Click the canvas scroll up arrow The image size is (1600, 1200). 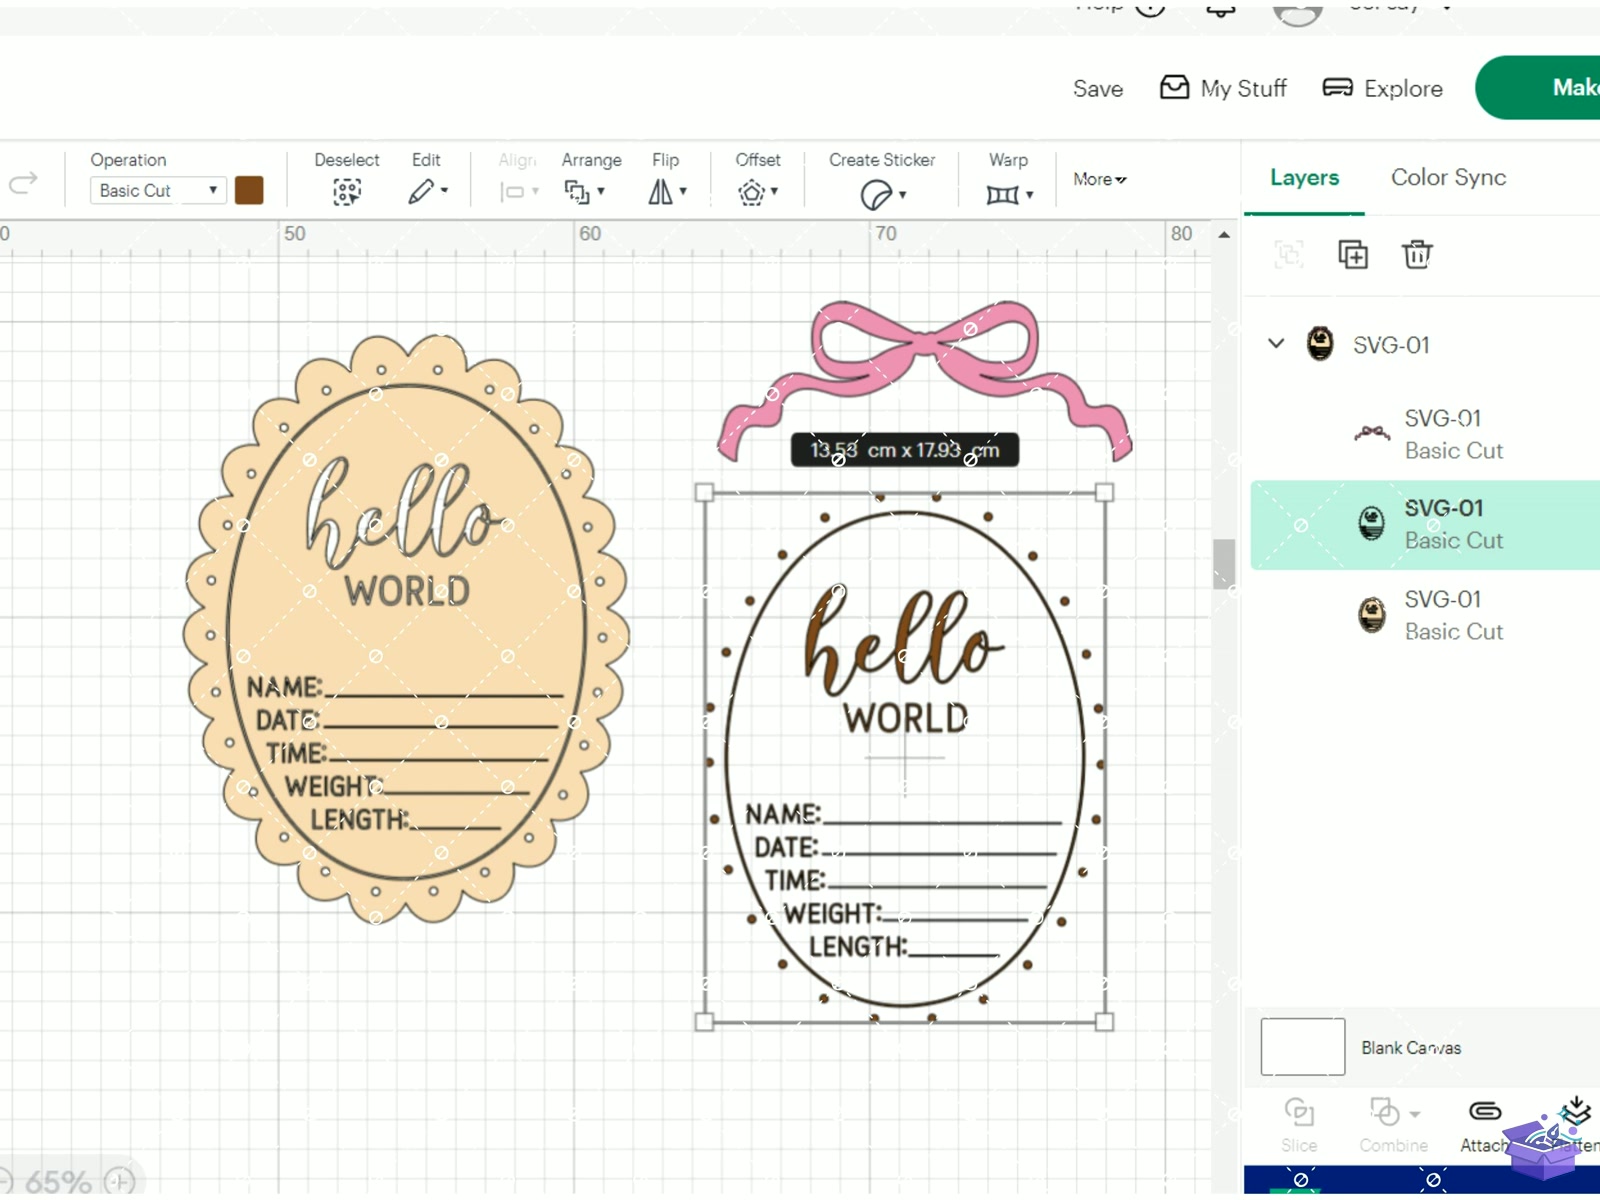pos(1224,235)
